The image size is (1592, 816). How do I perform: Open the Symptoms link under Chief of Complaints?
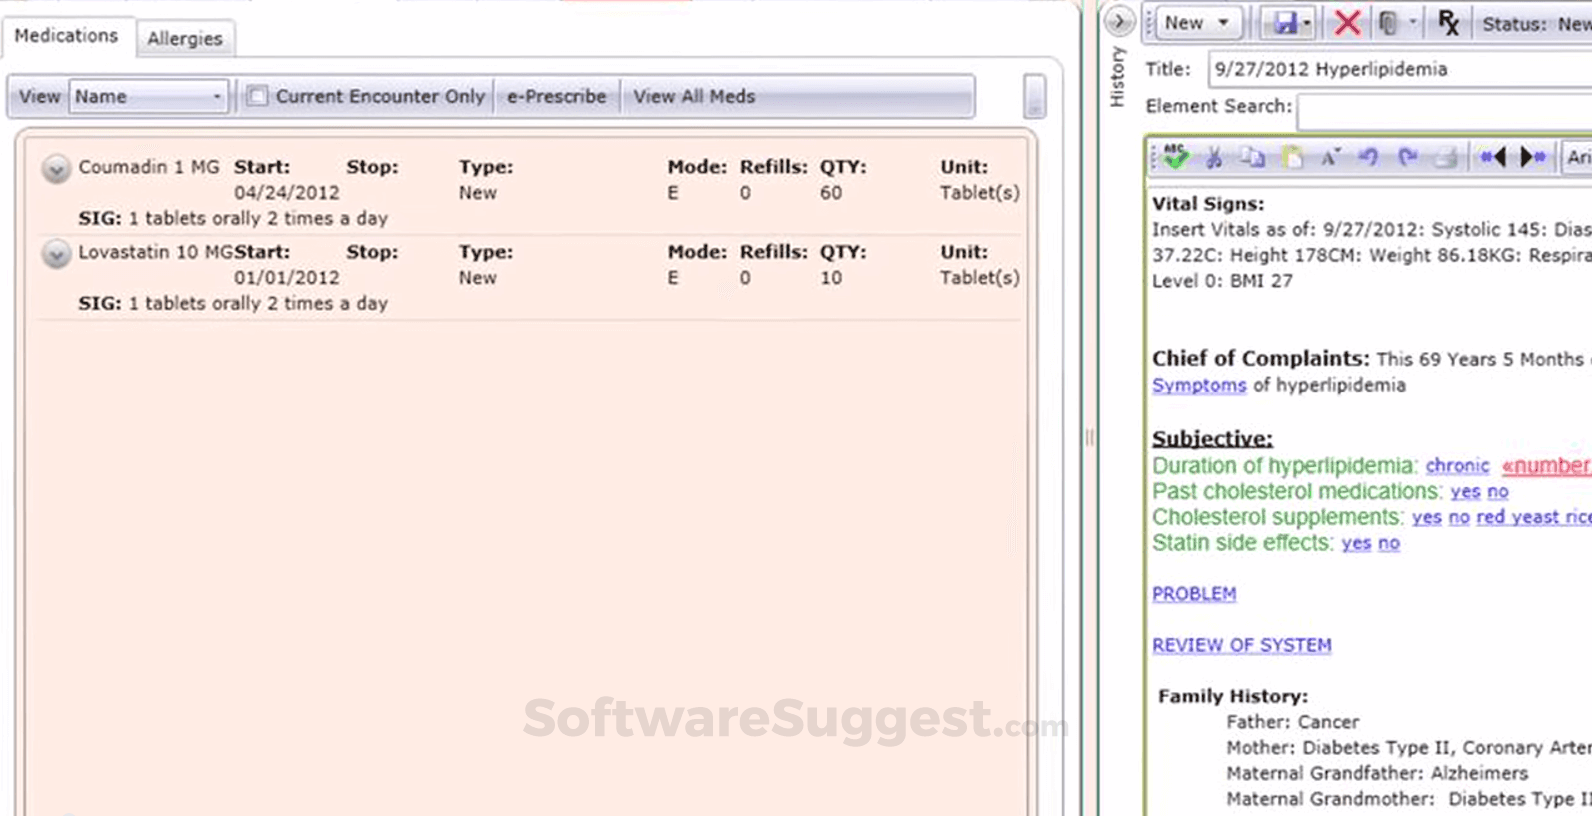[1199, 385]
